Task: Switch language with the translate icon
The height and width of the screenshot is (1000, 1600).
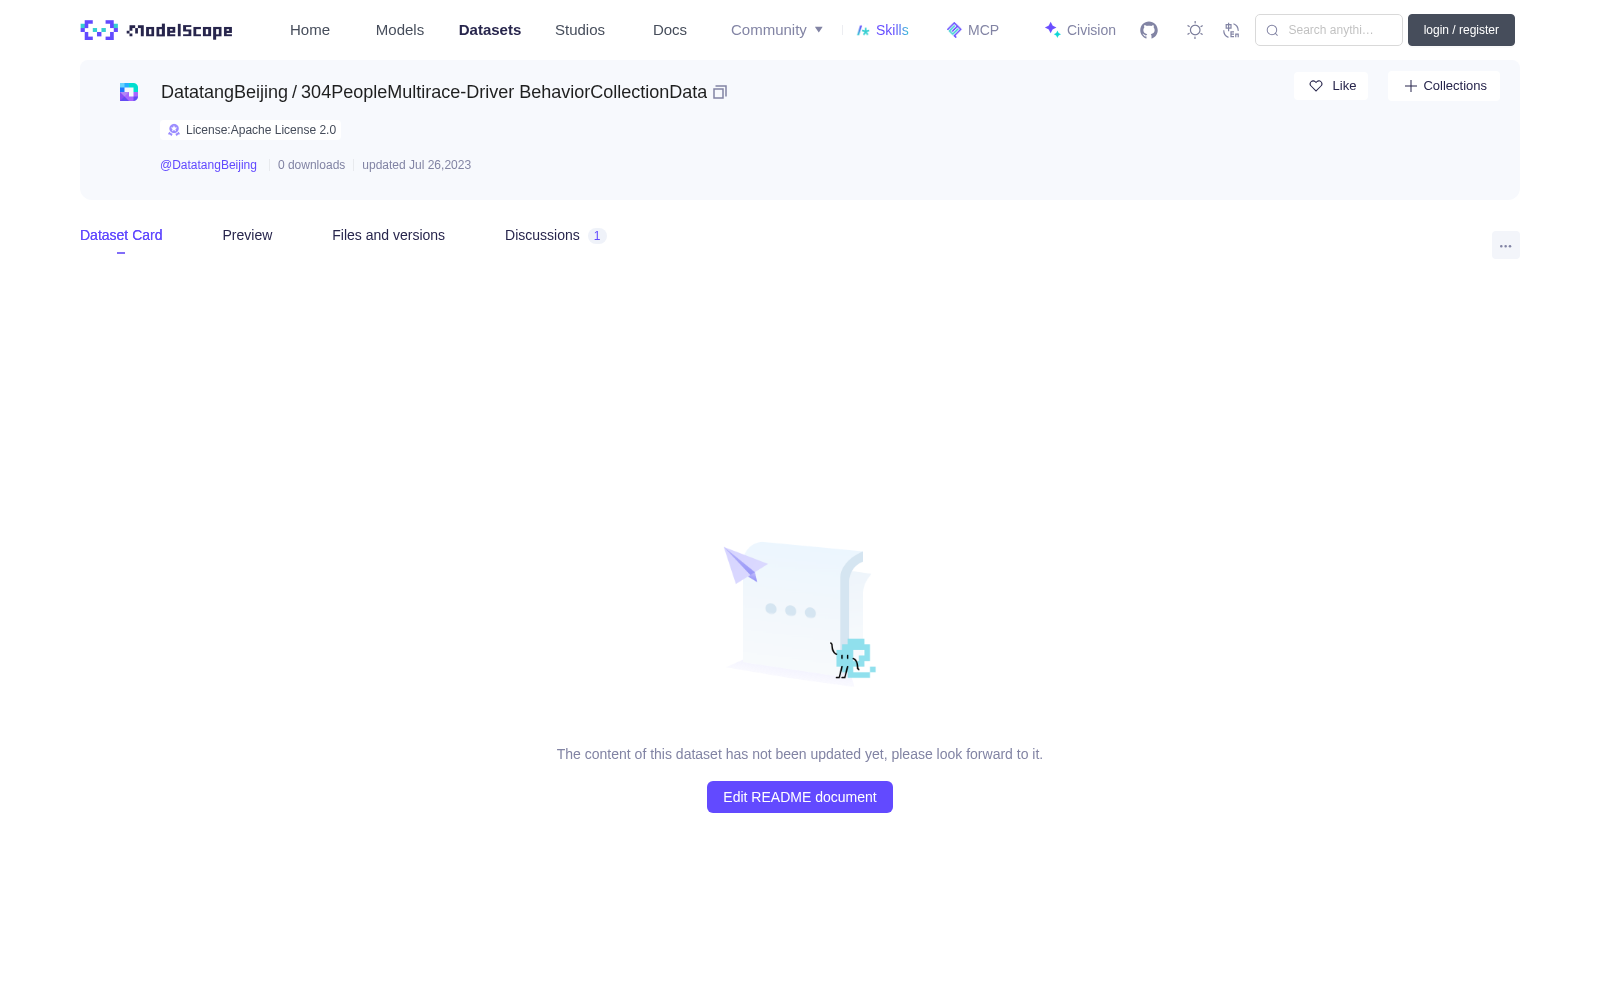Action: coord(1231,30)
